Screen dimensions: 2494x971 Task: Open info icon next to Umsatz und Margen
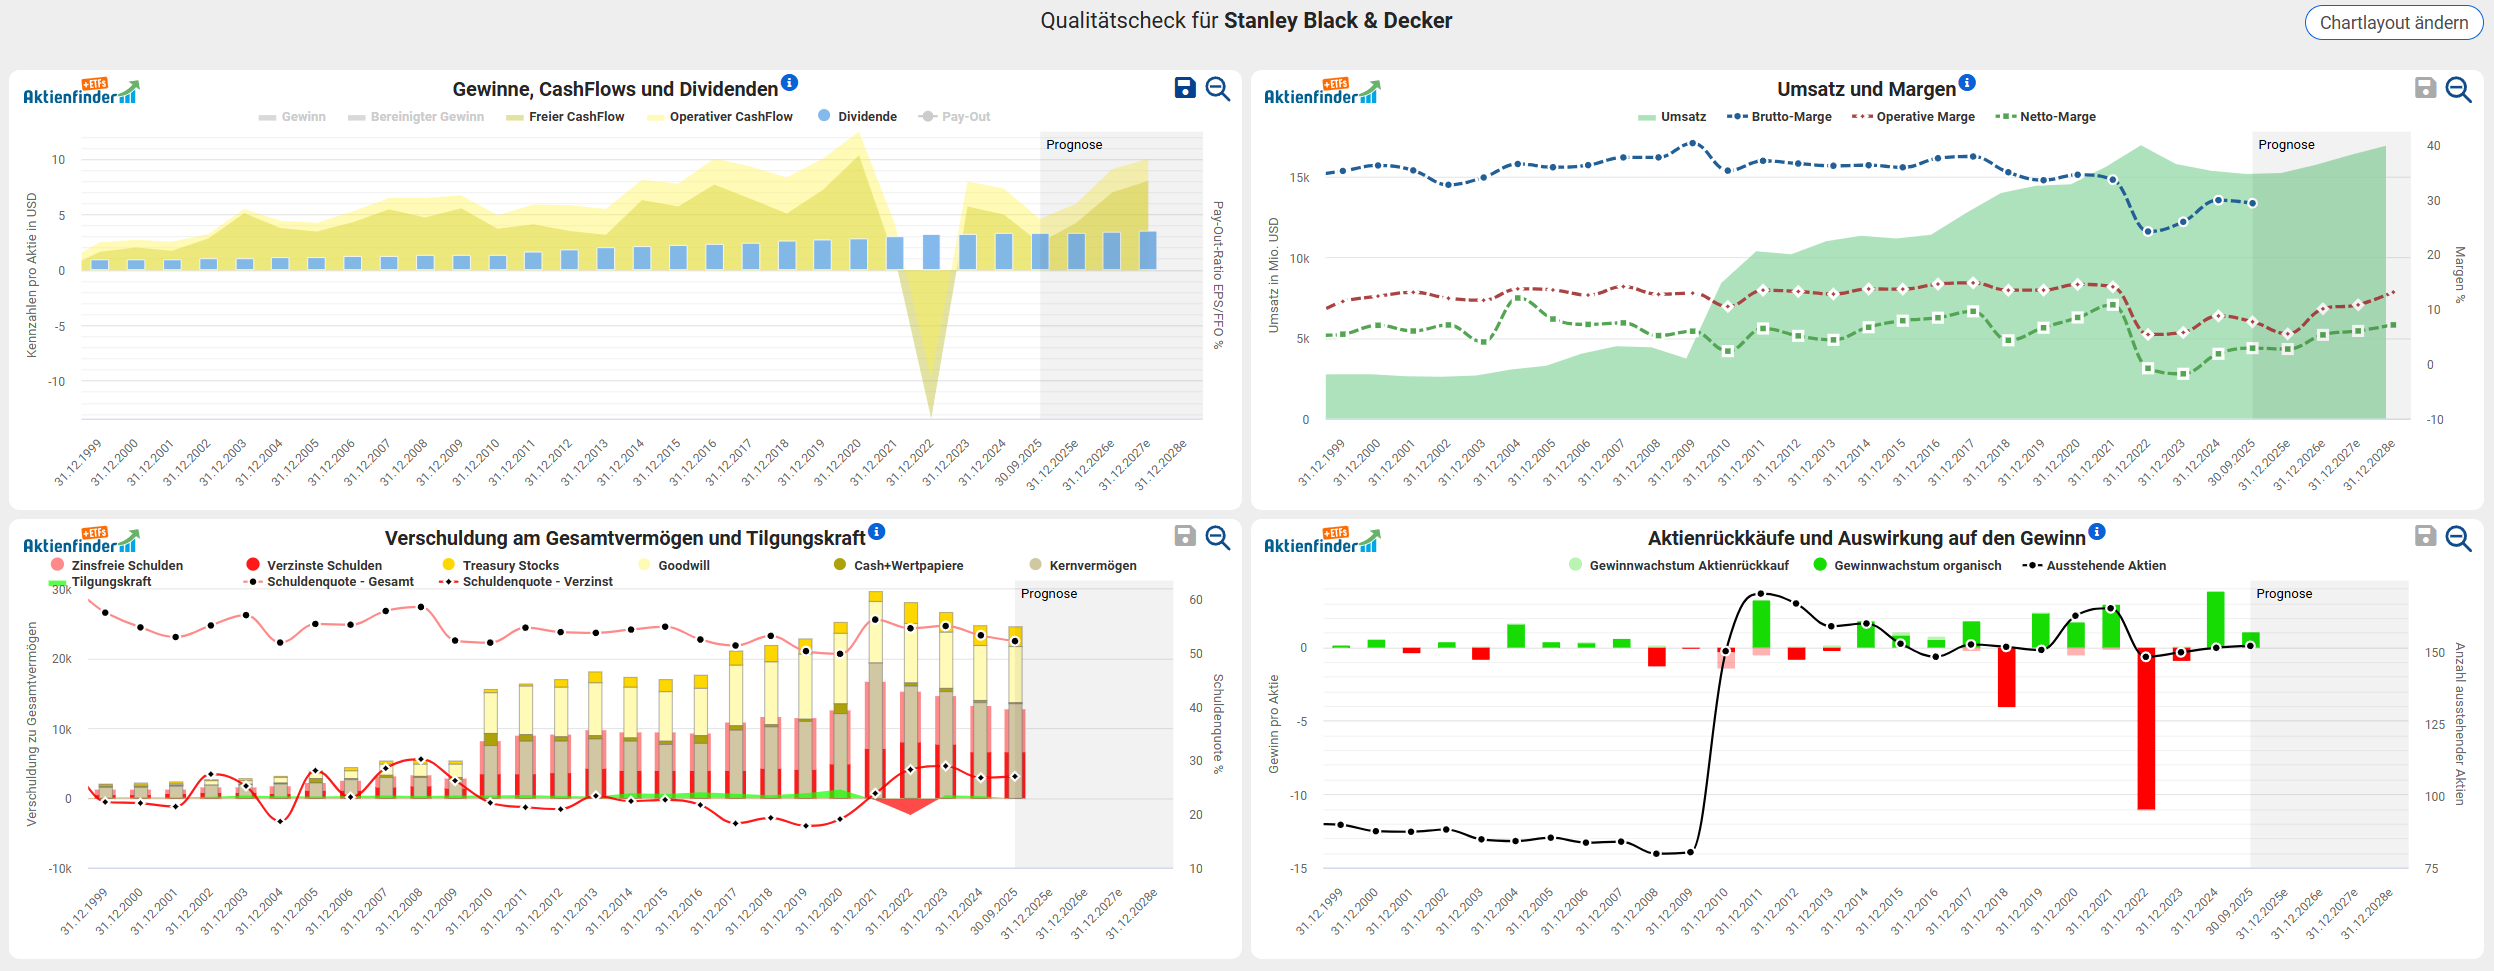[1967, 82]
